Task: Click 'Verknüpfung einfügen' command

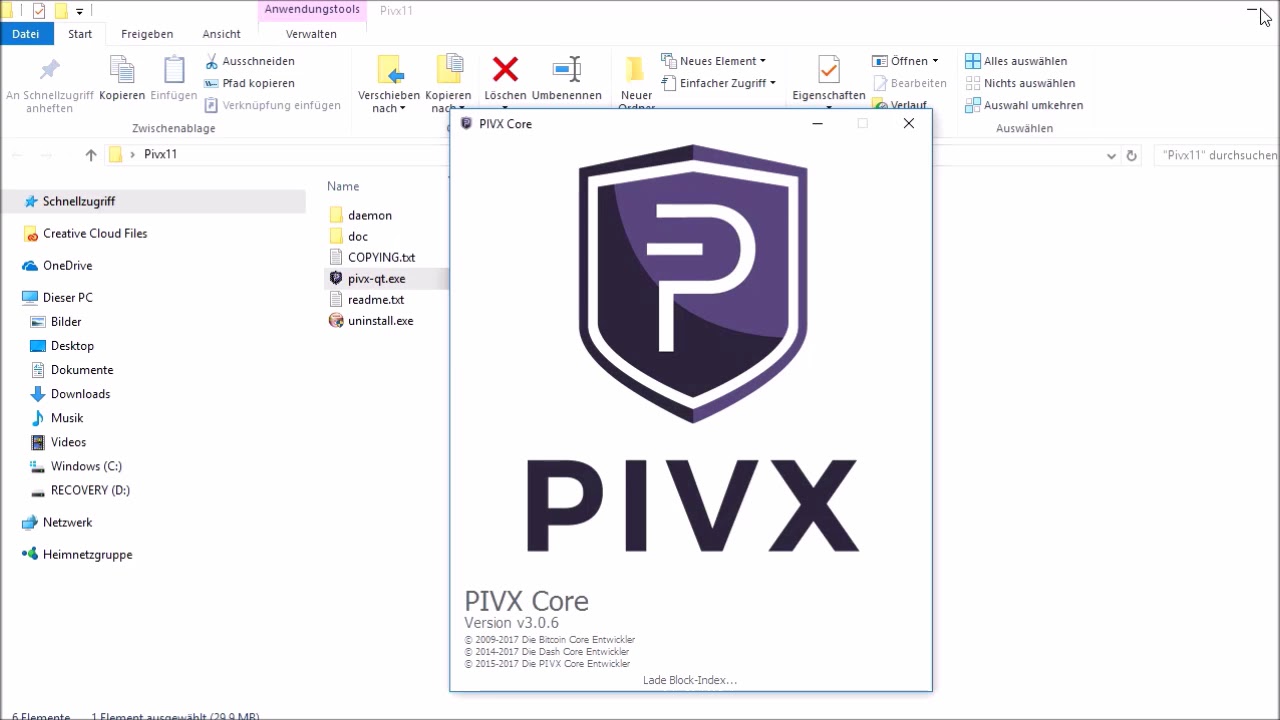Action: [272, 105]
